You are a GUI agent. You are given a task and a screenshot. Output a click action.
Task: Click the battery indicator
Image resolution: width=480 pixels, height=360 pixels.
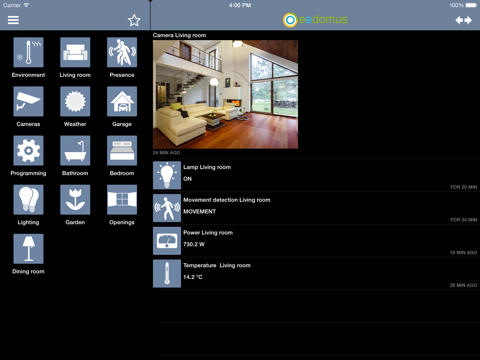(x=471, y=5)
